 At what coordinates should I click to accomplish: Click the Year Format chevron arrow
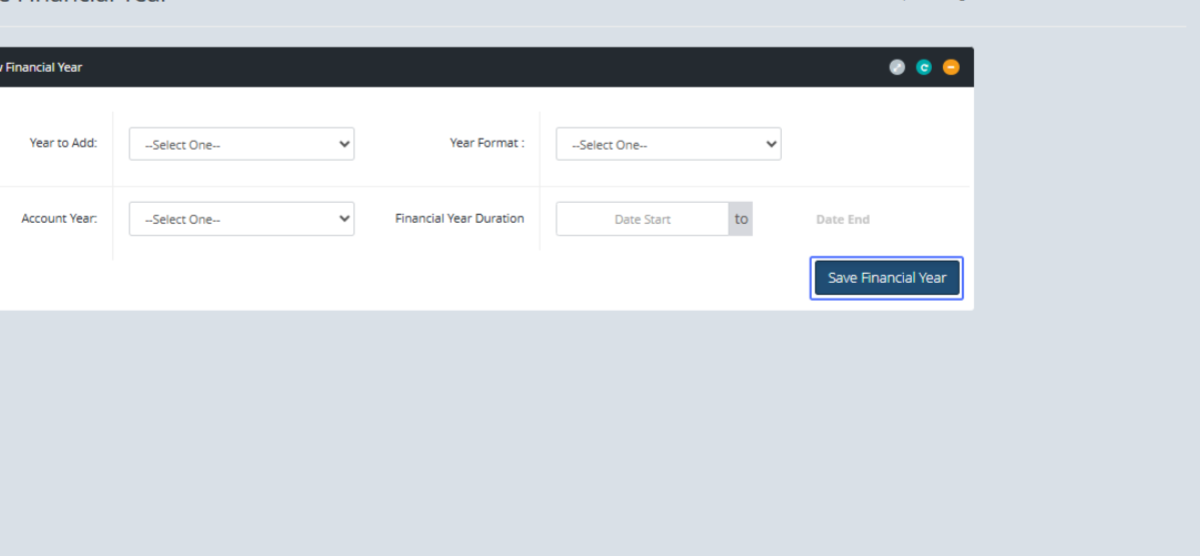click(x=771, y=144)
